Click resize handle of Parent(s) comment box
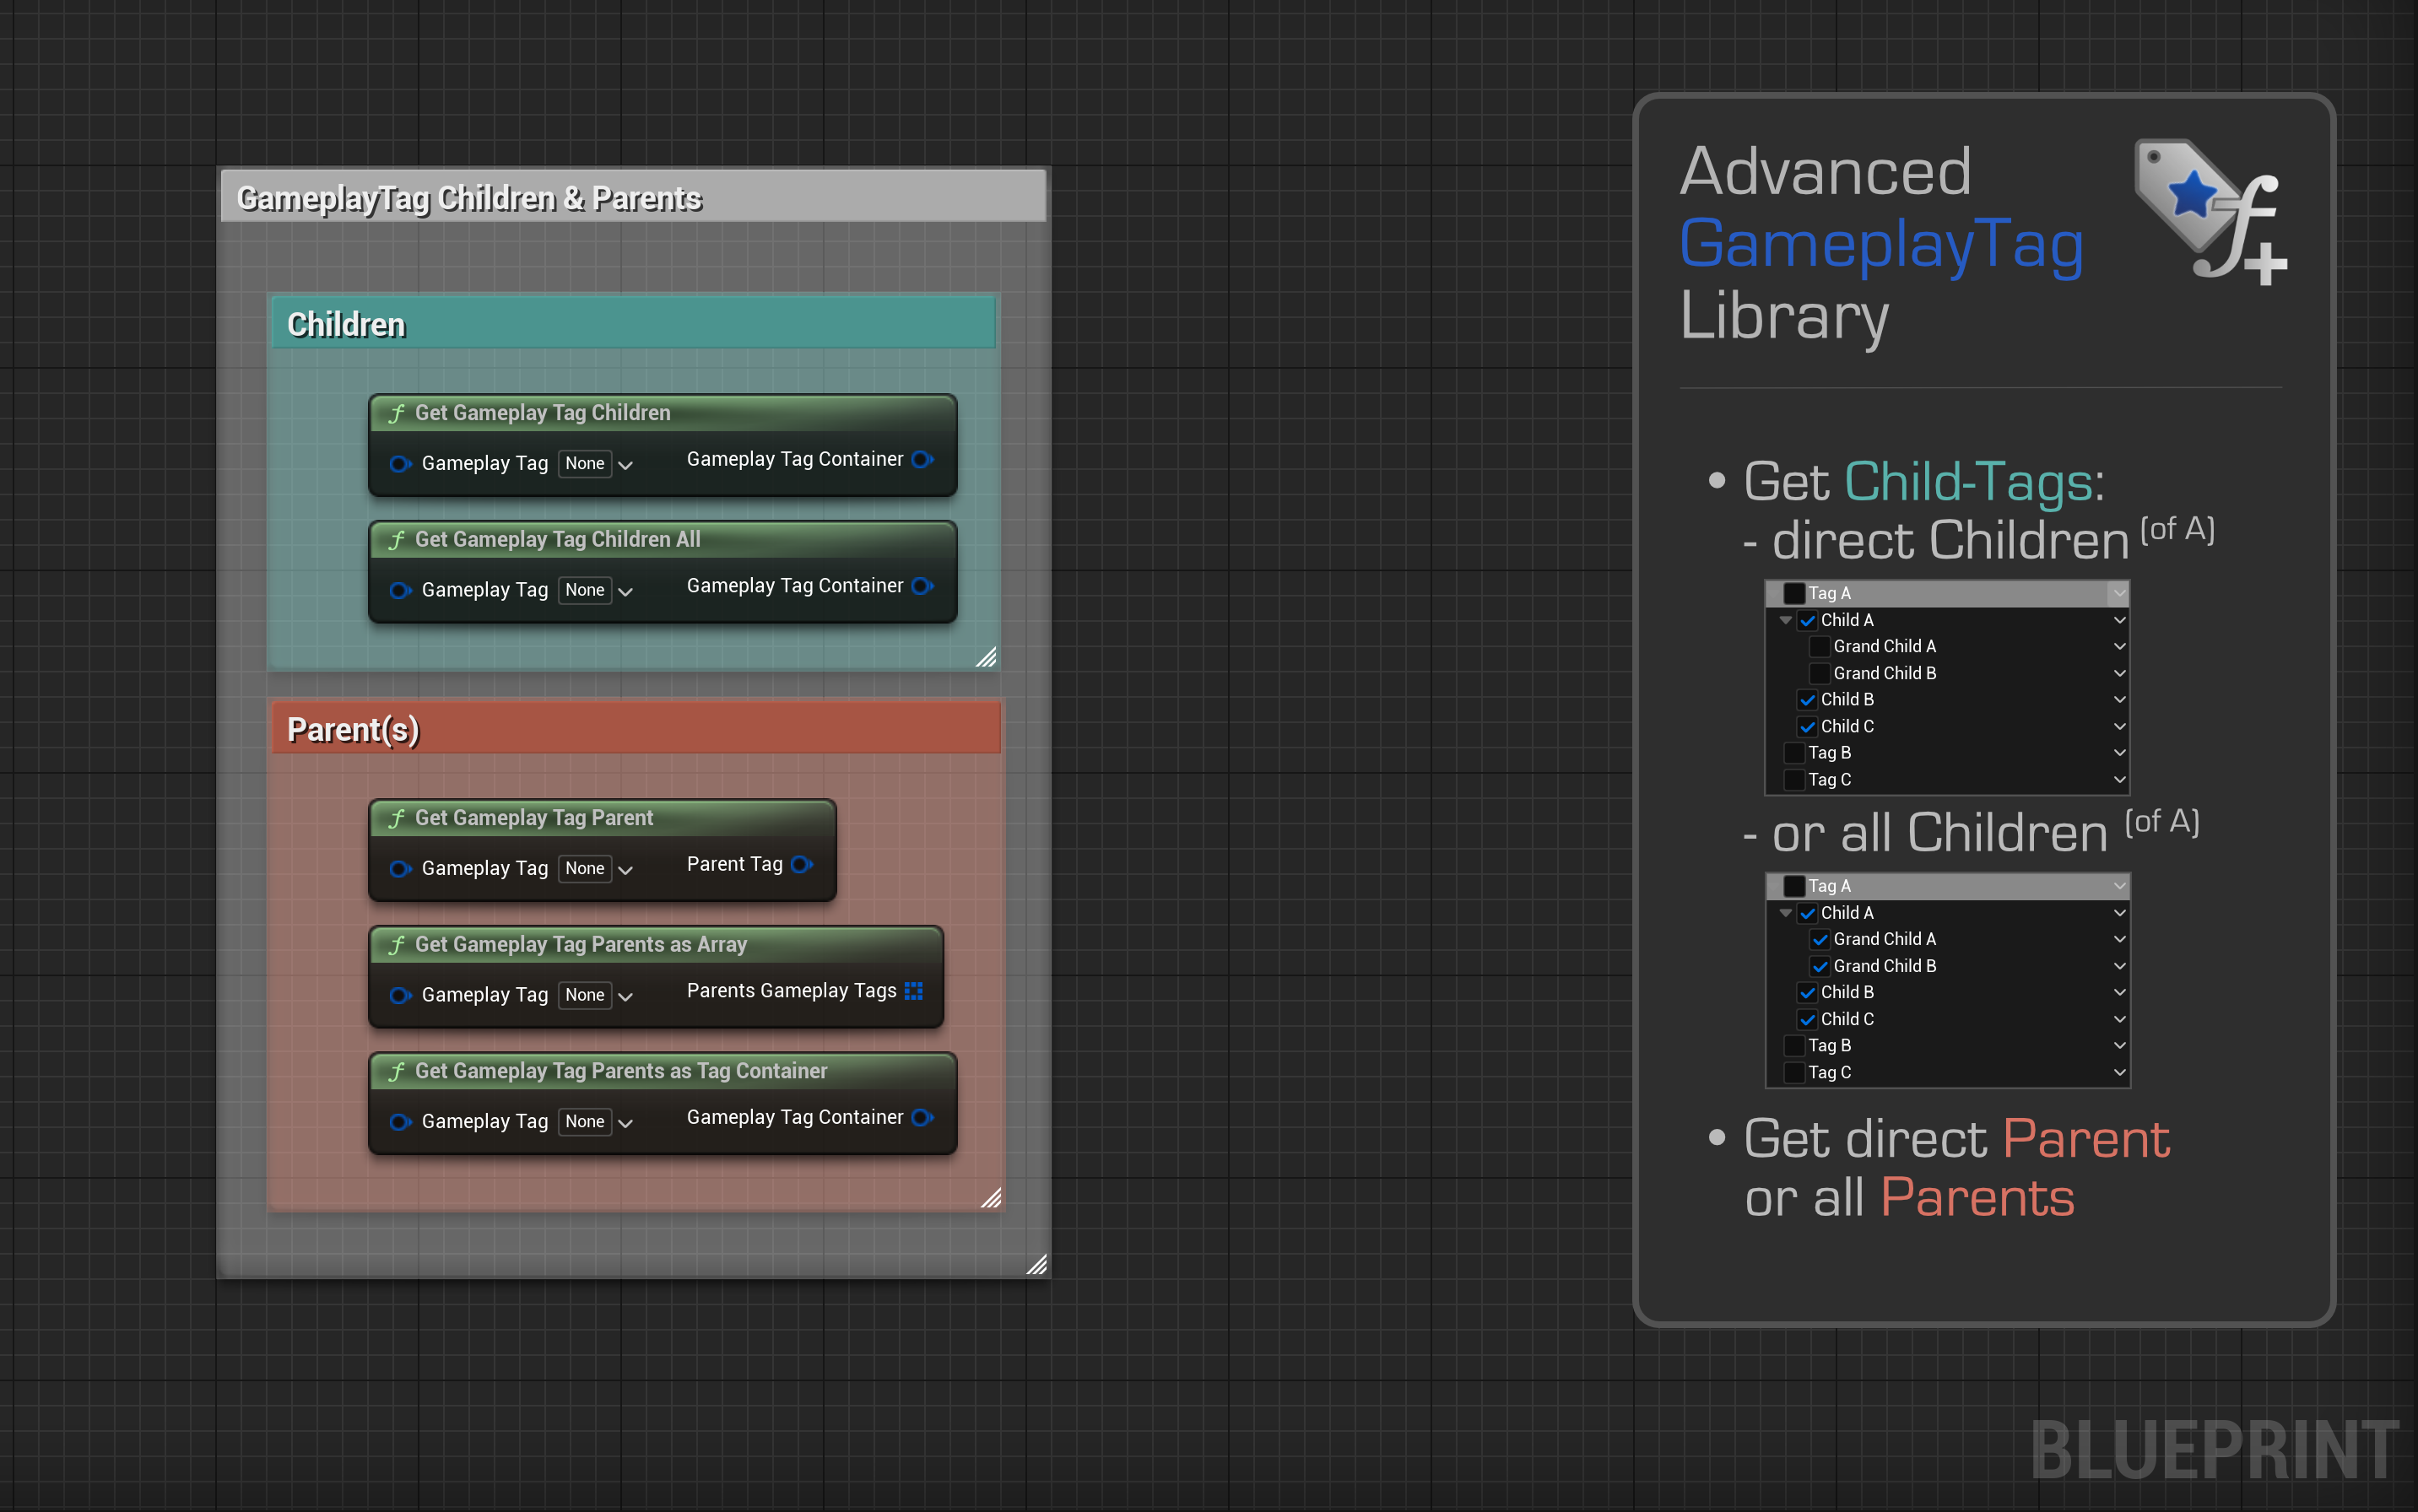The width and height of the screenshot is (2418, 1512). tap(990, 1198)
